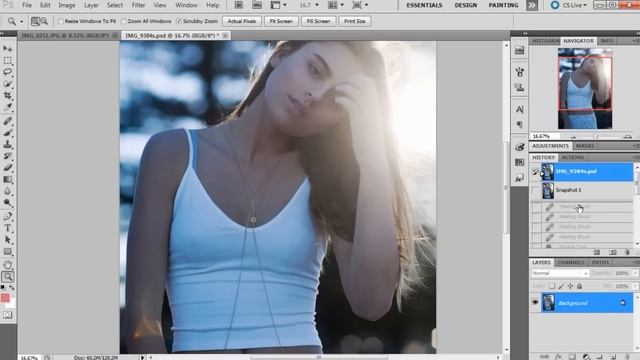This screenshot has width=640, height=360.
Task: Toggle lock all in Layers panel
Action: (x=579, y=286)
